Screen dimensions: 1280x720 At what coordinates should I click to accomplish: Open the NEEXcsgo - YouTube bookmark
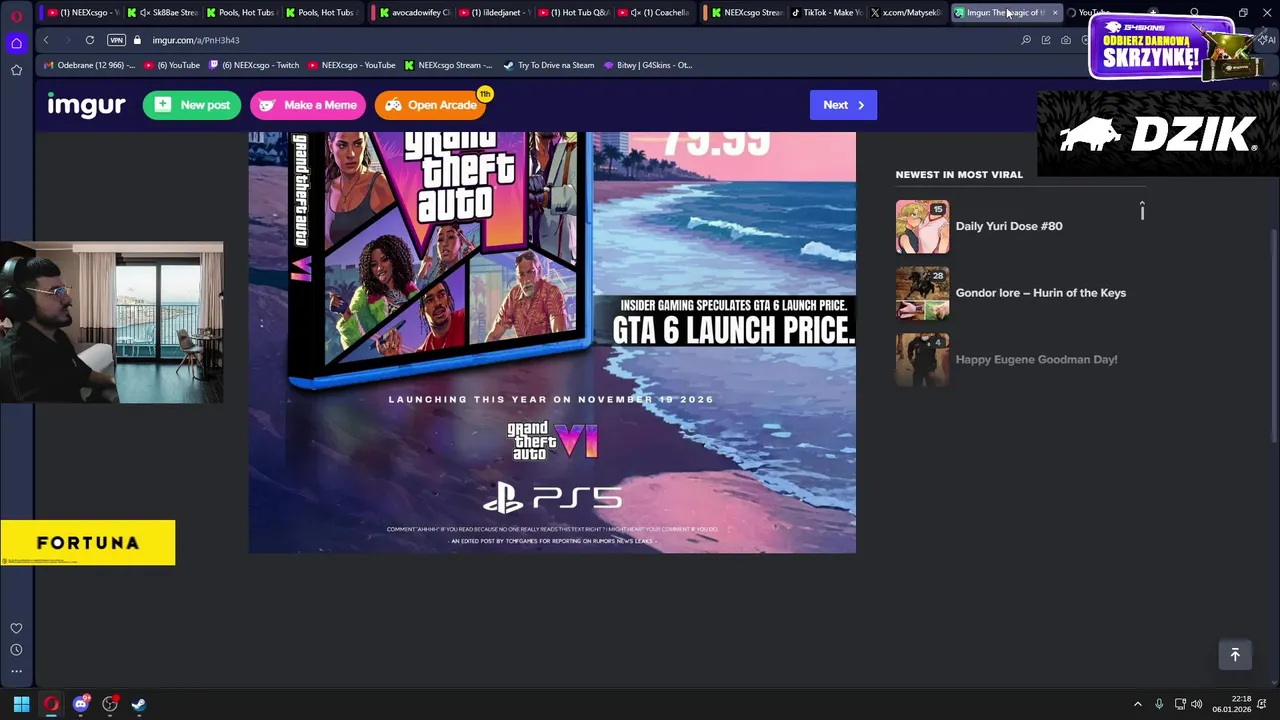(x=351, y=65)
